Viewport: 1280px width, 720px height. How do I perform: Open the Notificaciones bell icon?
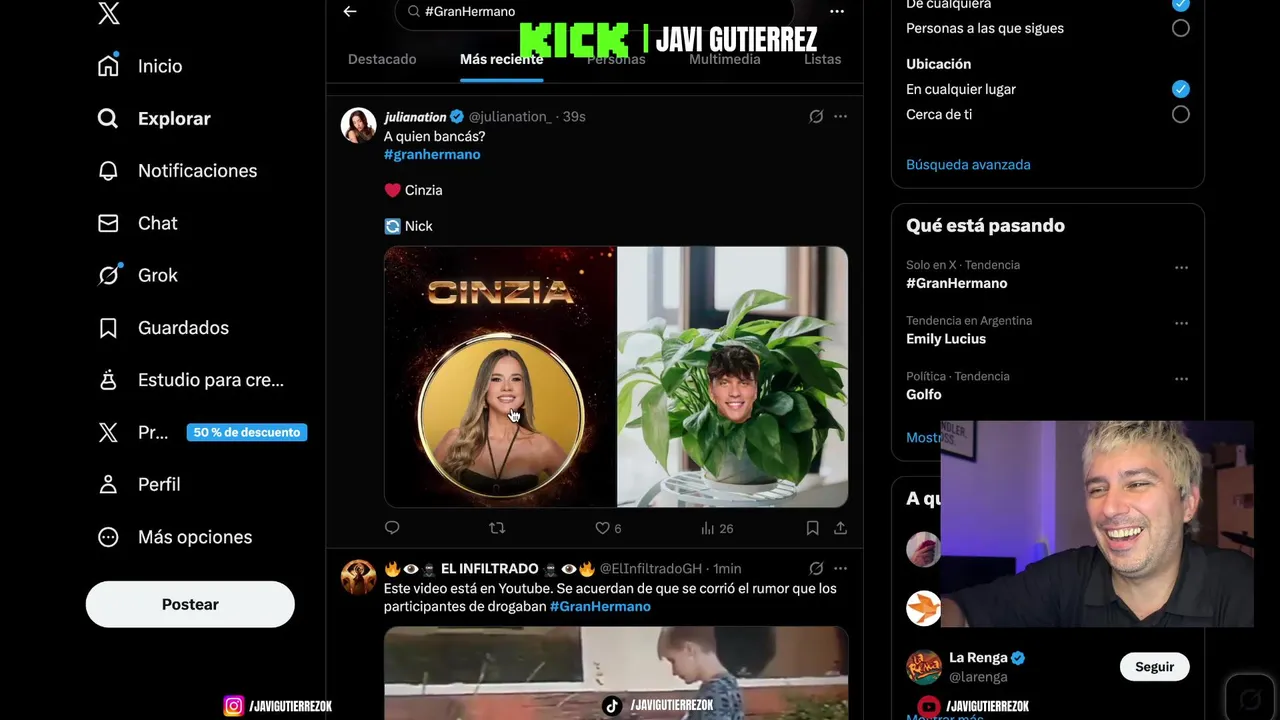tap(109, 171)
